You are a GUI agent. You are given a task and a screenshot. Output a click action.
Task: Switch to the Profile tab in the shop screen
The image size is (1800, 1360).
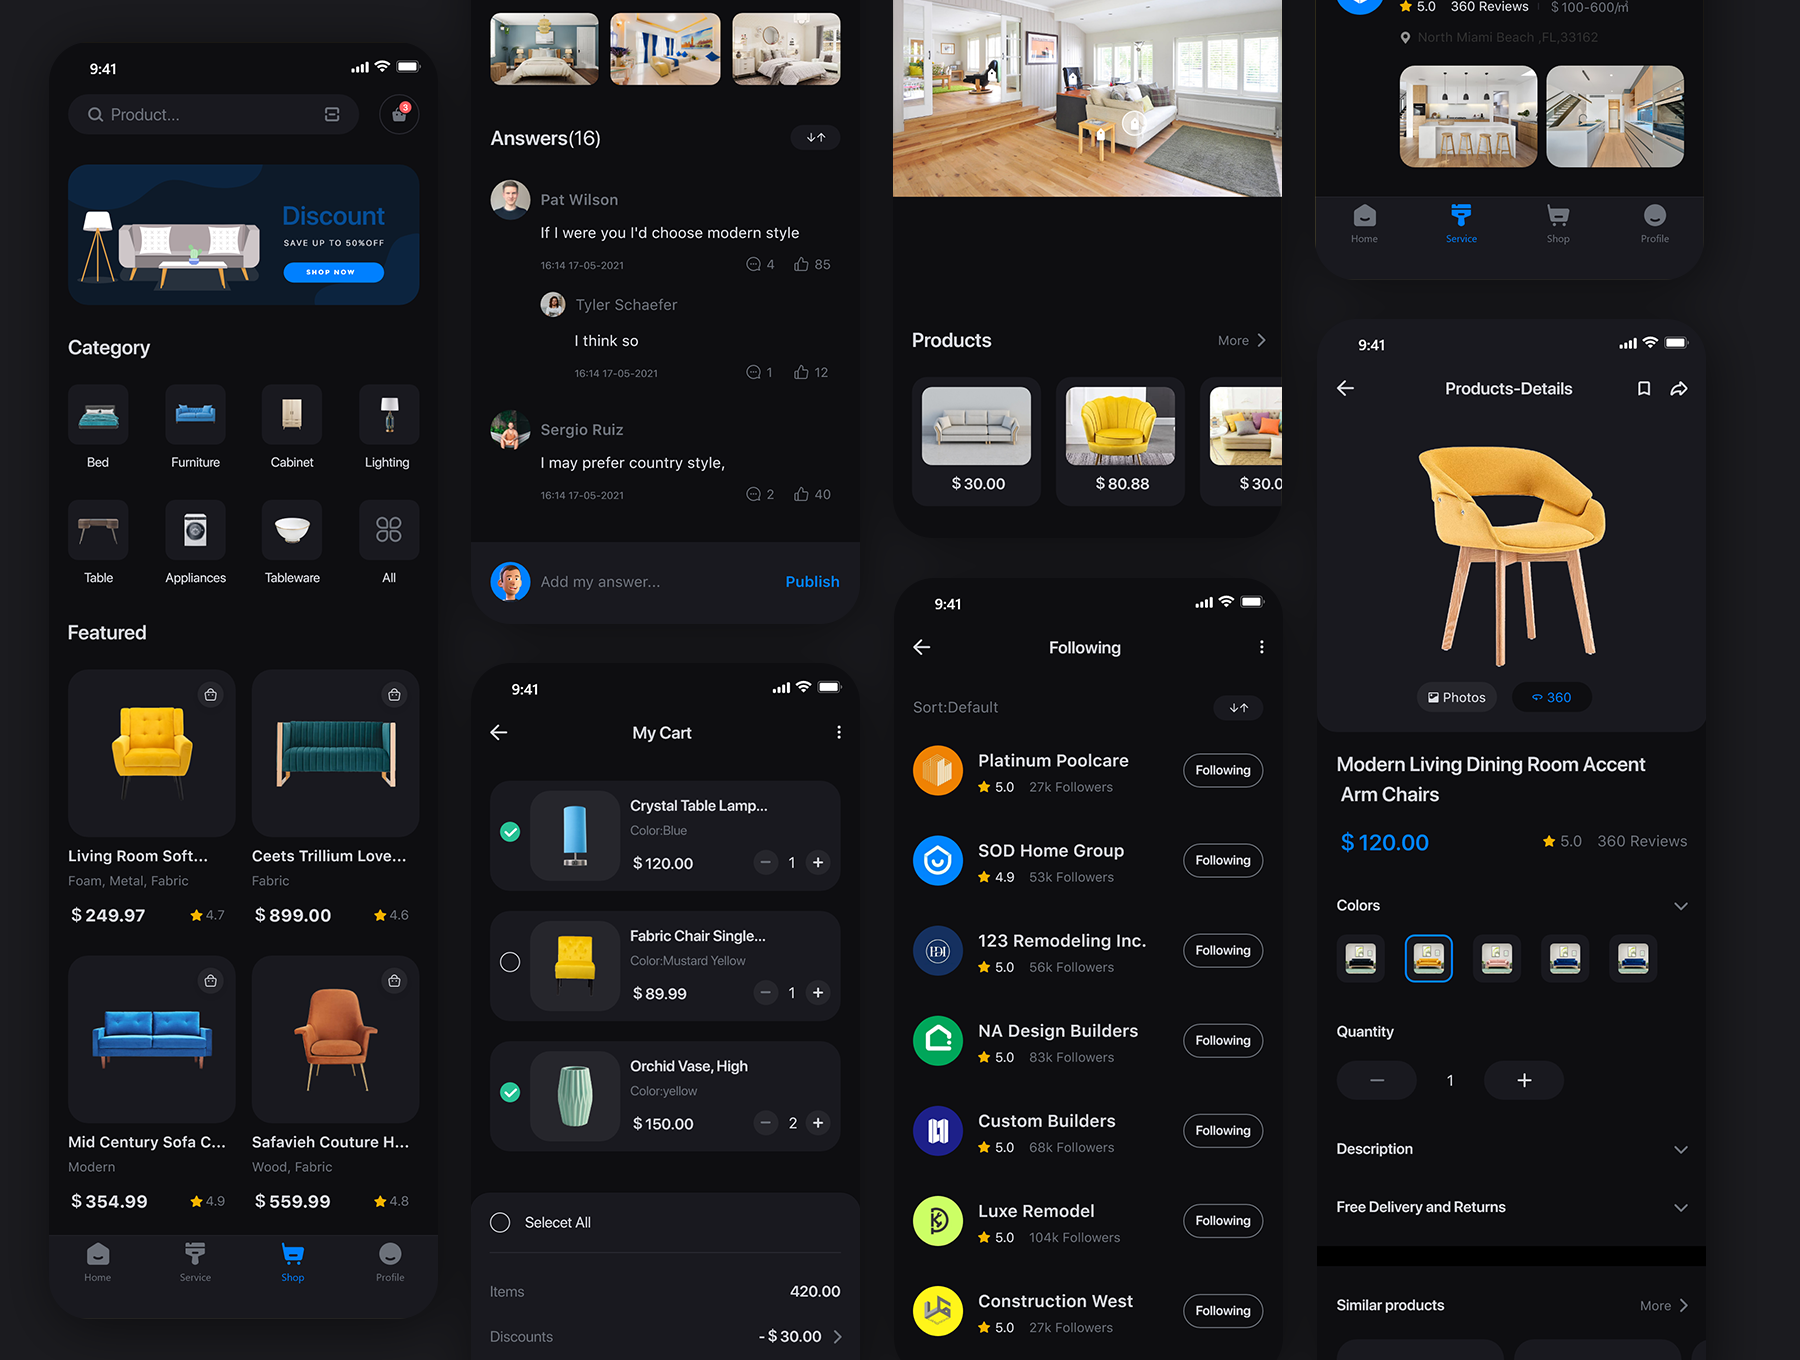pos(390,1261)
